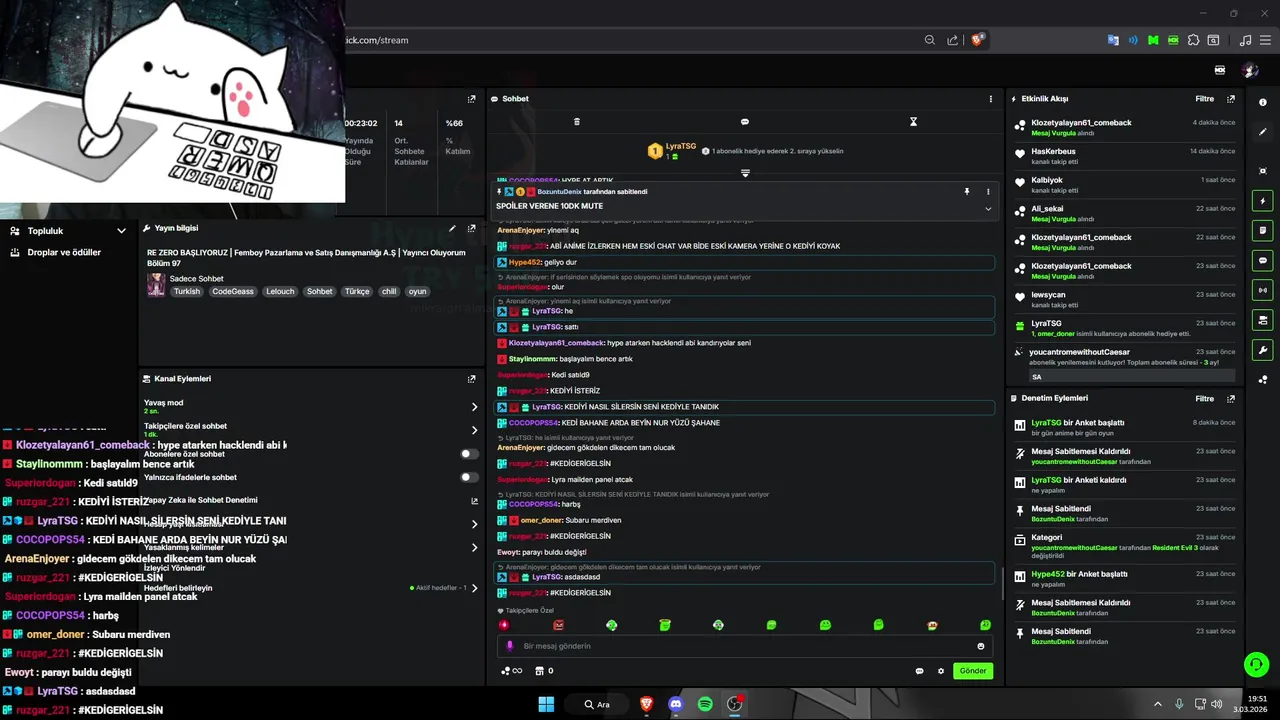Click the Turkish tag
This screenshot has width=1280, height=720.
(x=187, y=292)
